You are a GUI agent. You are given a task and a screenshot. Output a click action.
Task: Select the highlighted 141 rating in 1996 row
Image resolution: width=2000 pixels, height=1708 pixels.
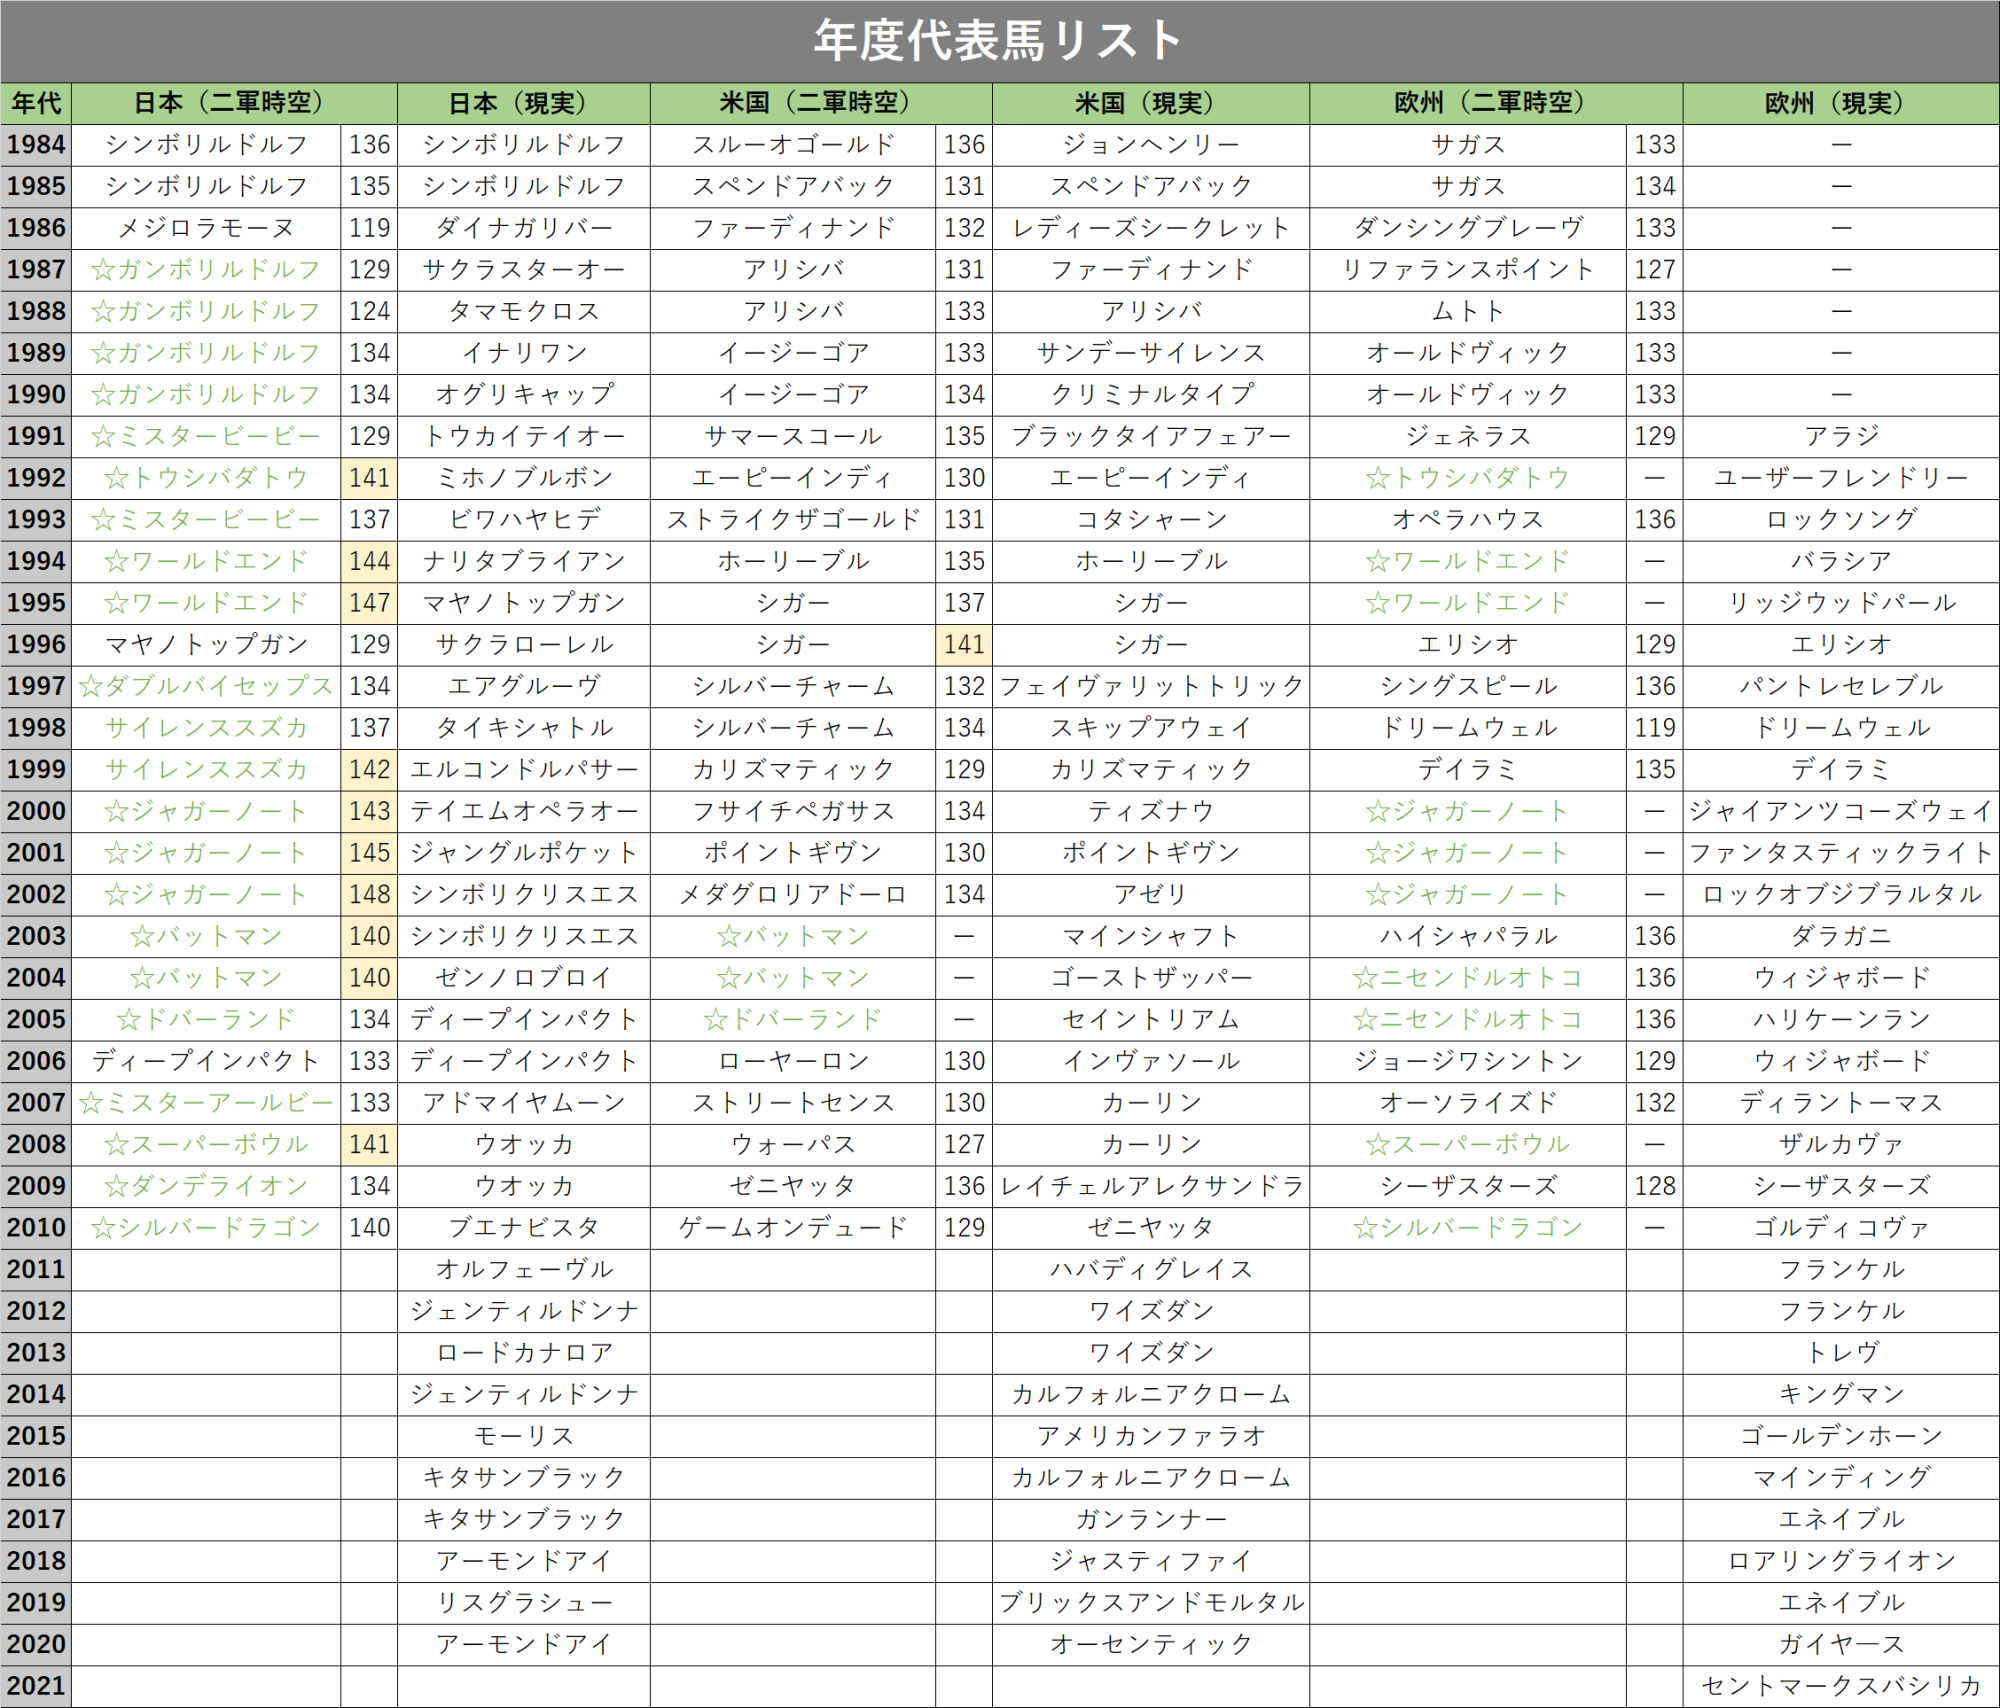pos(964,645)
